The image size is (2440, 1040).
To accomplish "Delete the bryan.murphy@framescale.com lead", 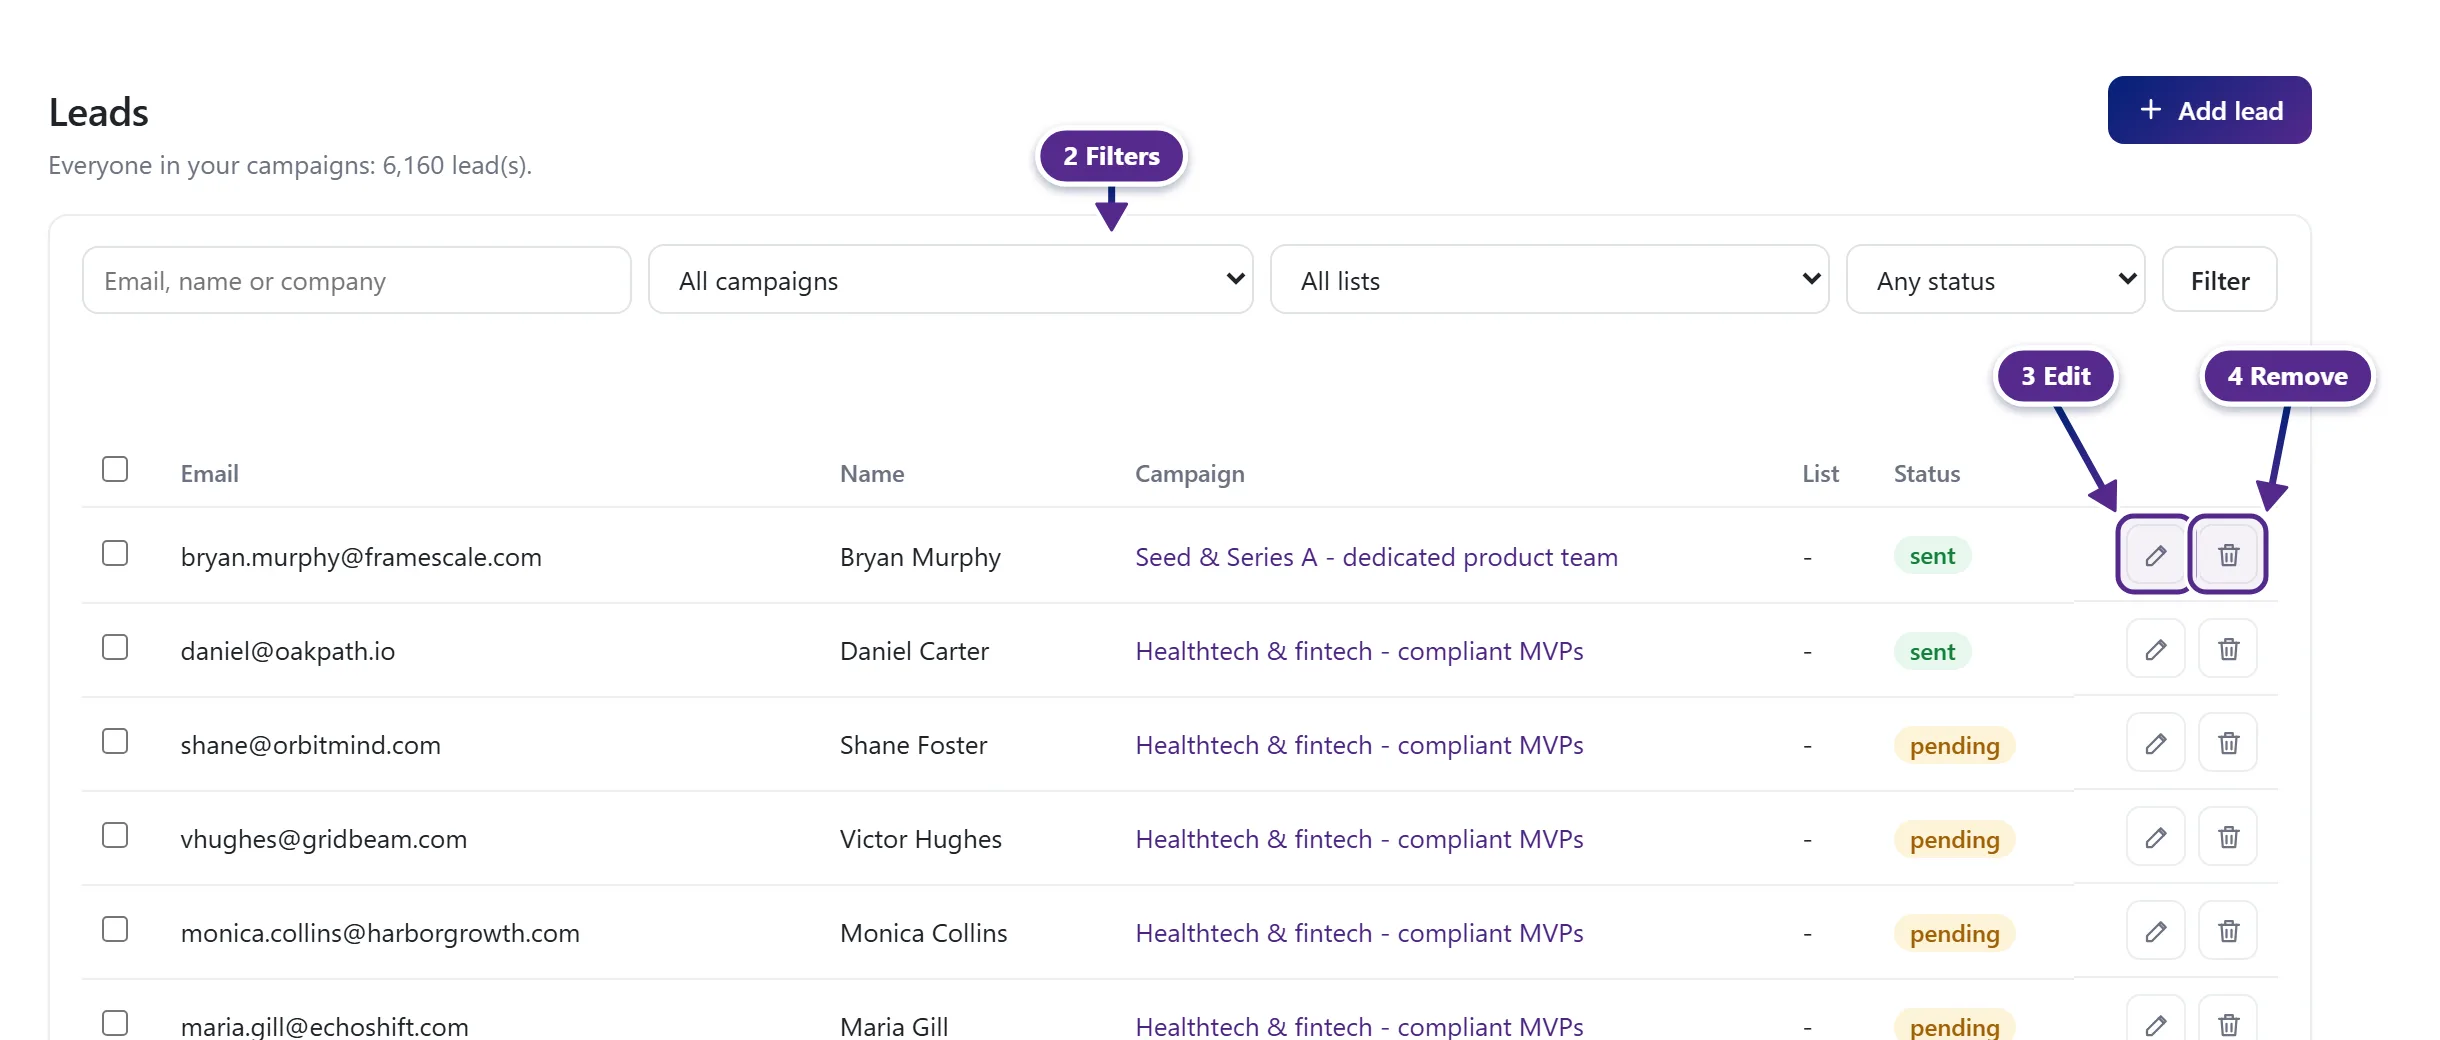I will [x=2228, y=555].
